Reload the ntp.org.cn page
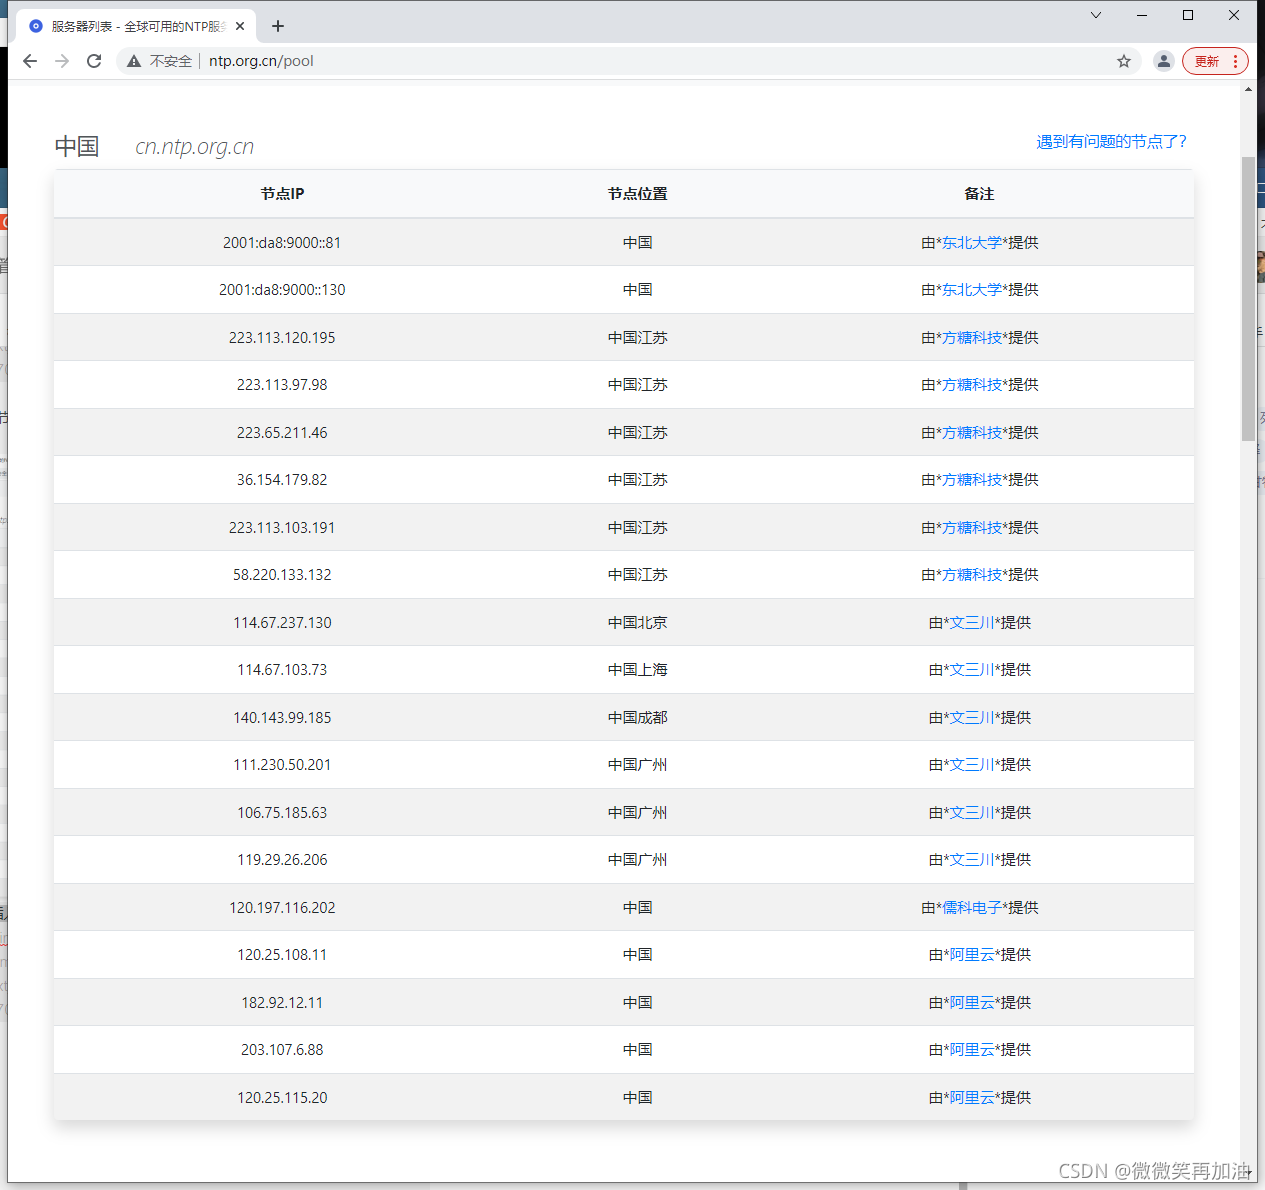The width and height of the screenshot is (1265, 1190). click(x=94, y=61)
